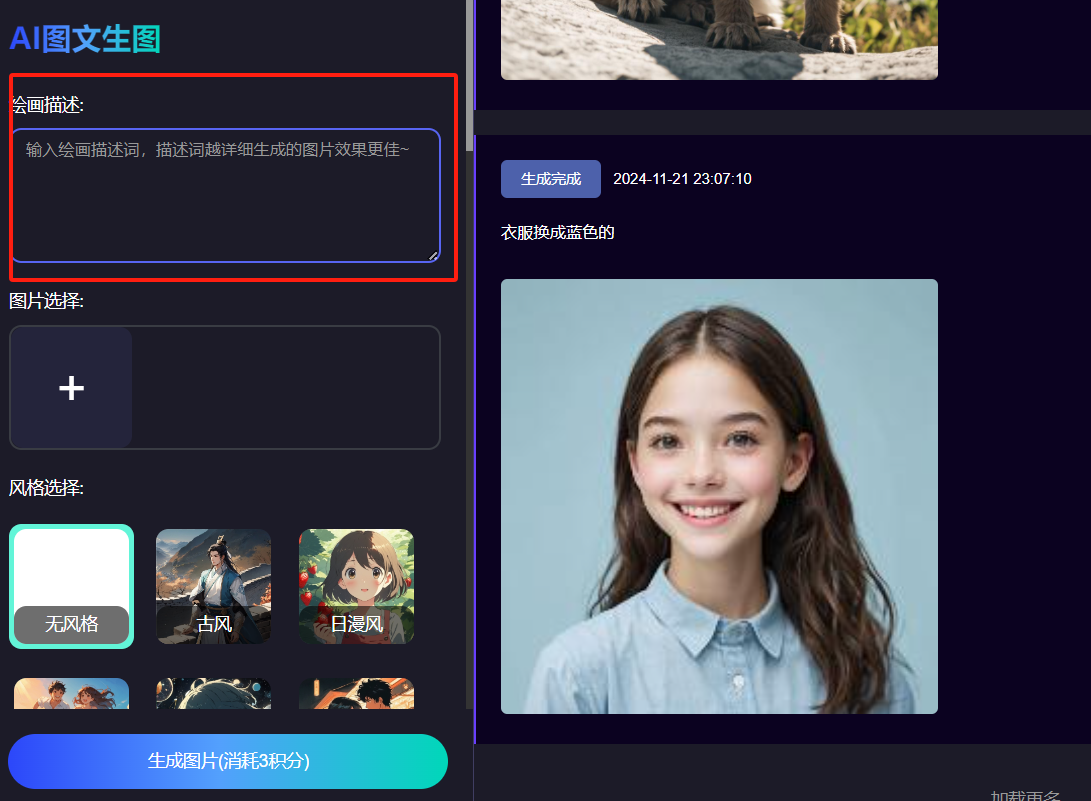Open more results via 加载更多
This screenshot has height=801, width=1091.
pos(1024,793)
